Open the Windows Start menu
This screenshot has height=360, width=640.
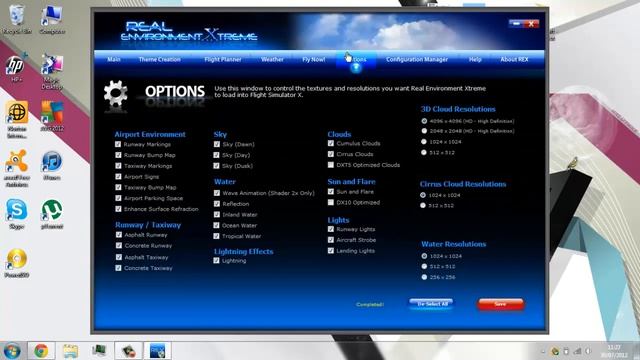[x=12, y=351]
